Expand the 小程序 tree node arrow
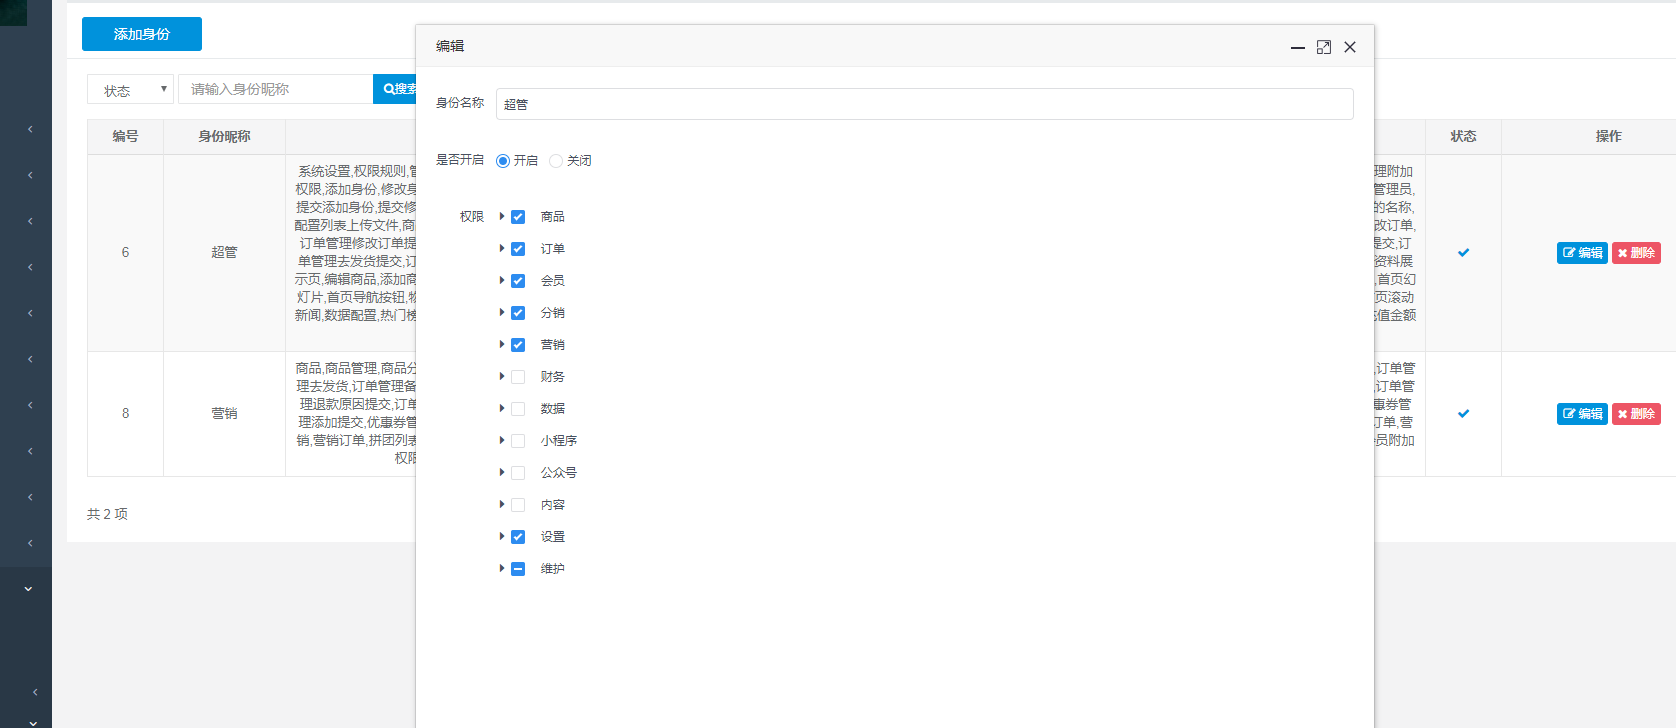The width and height of the screenshot is (1676, 728). tap(502, 440)
